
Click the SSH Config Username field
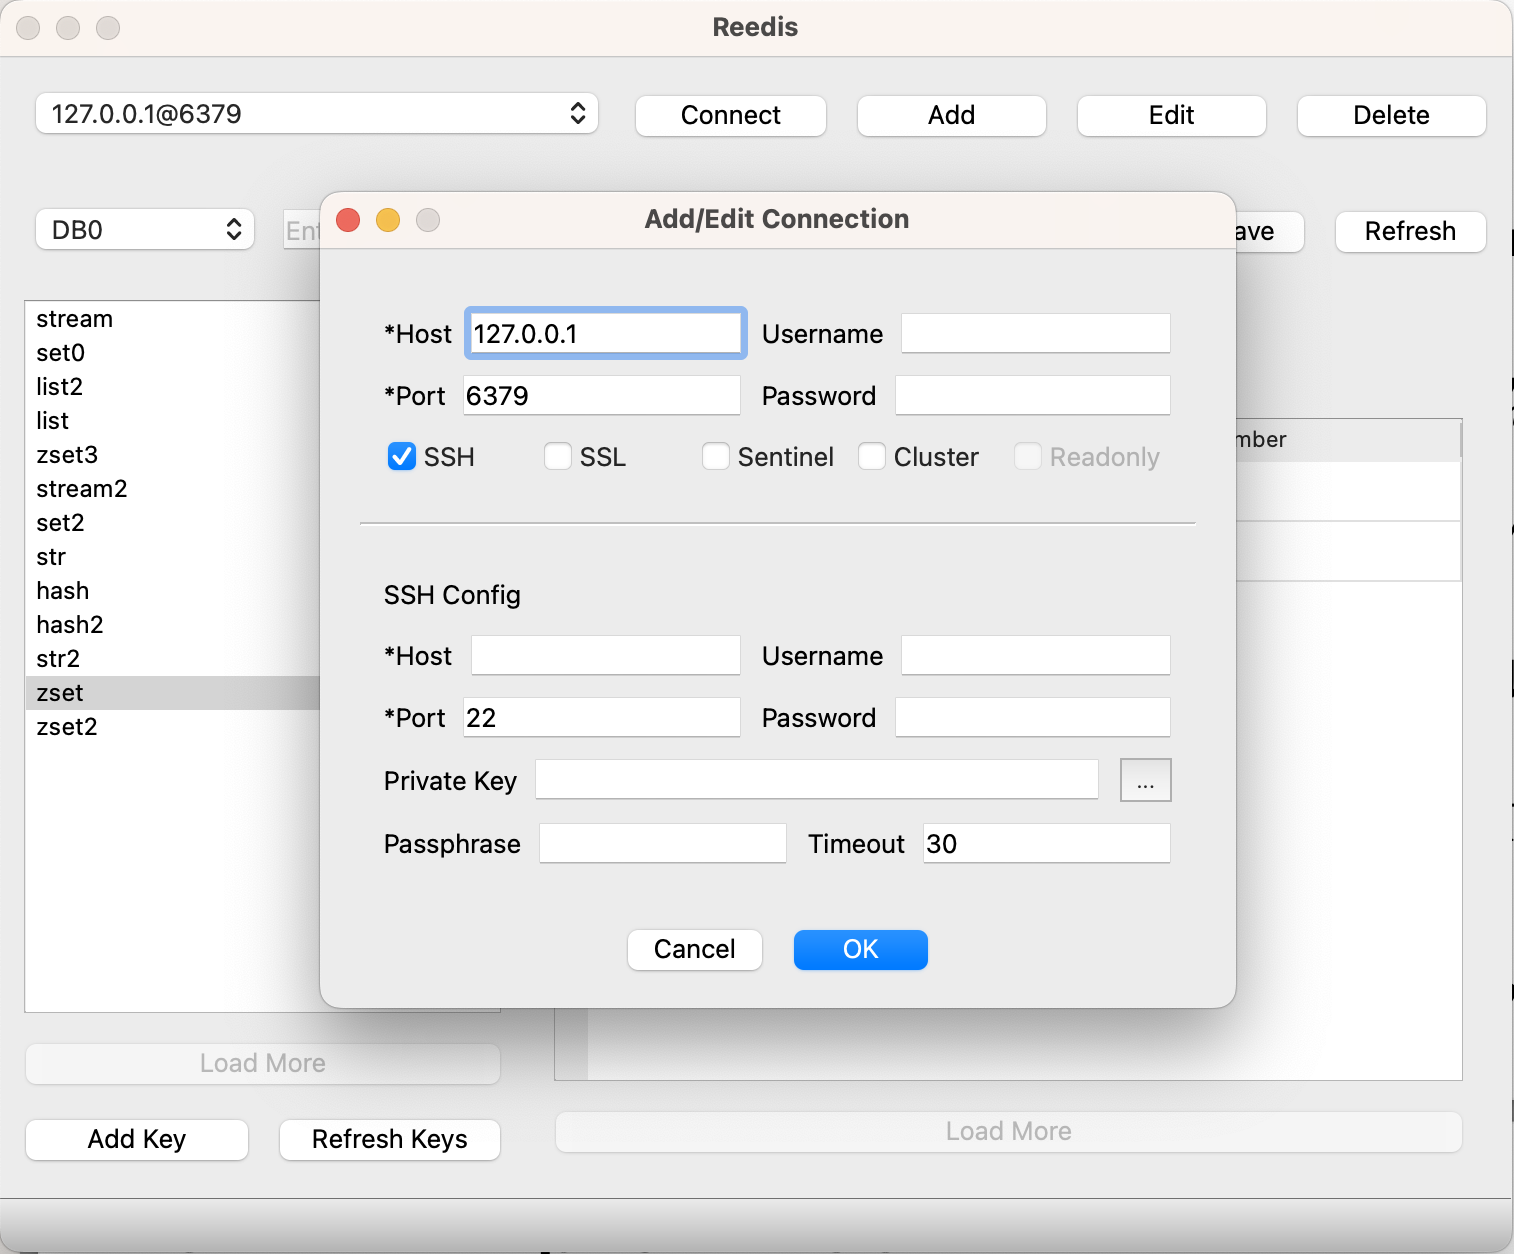tap(1036, 655)
